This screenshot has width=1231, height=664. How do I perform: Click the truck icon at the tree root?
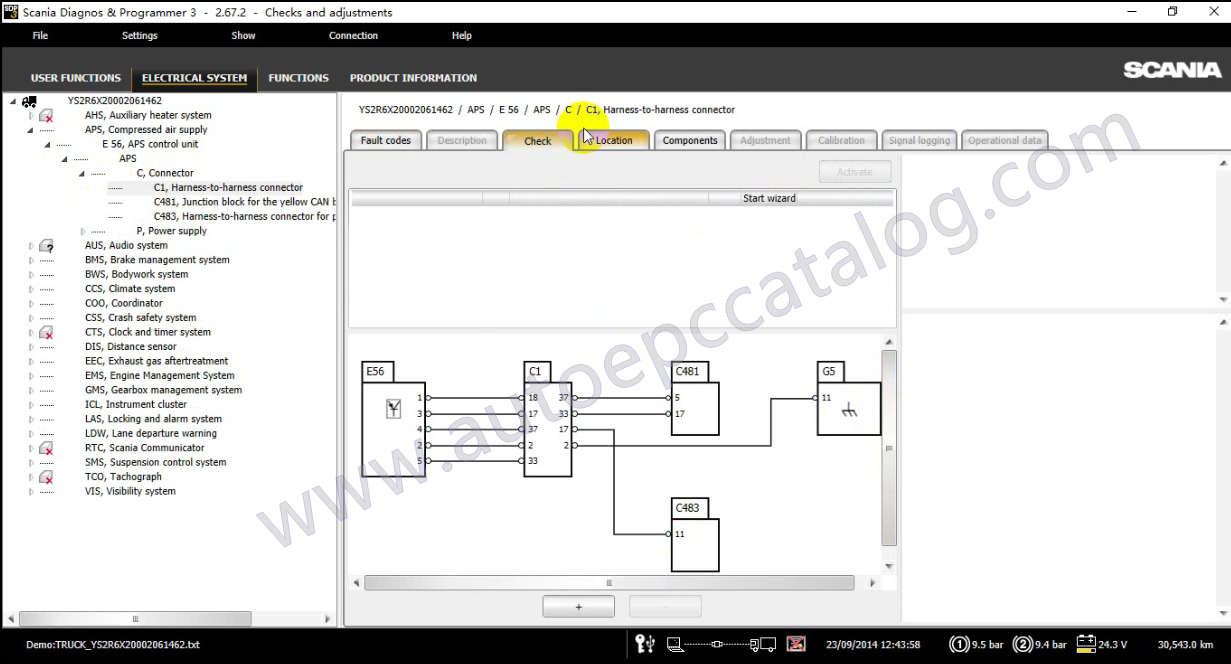coord(29,101)
